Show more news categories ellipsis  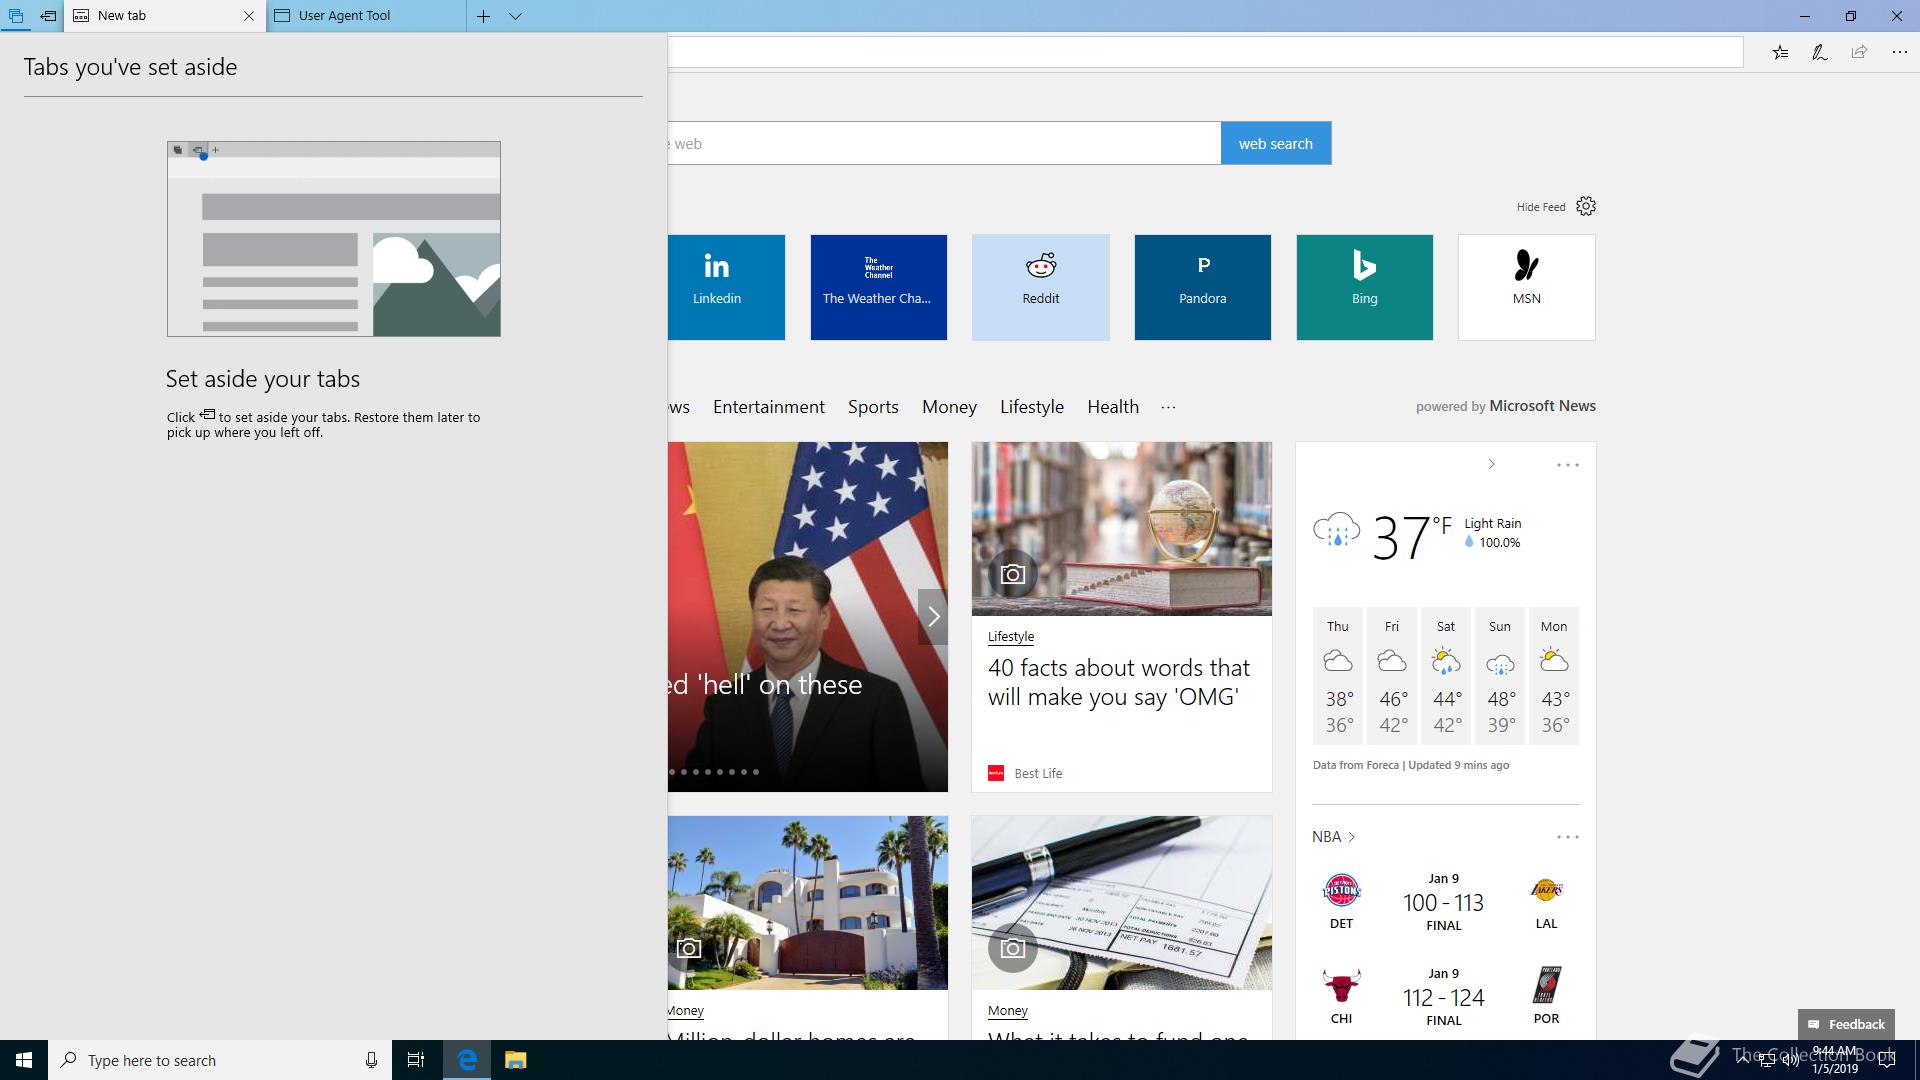coord(1168,407)
